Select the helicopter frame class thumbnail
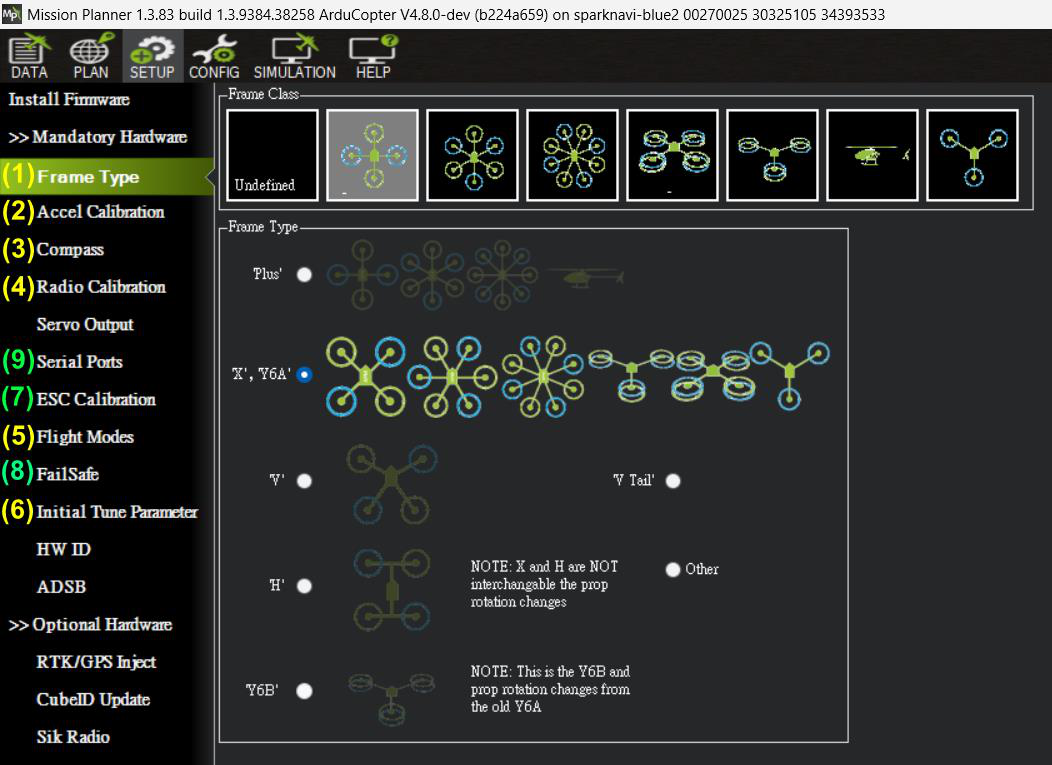Screen dimensions: 1052x765 click(x=872, y=155)
